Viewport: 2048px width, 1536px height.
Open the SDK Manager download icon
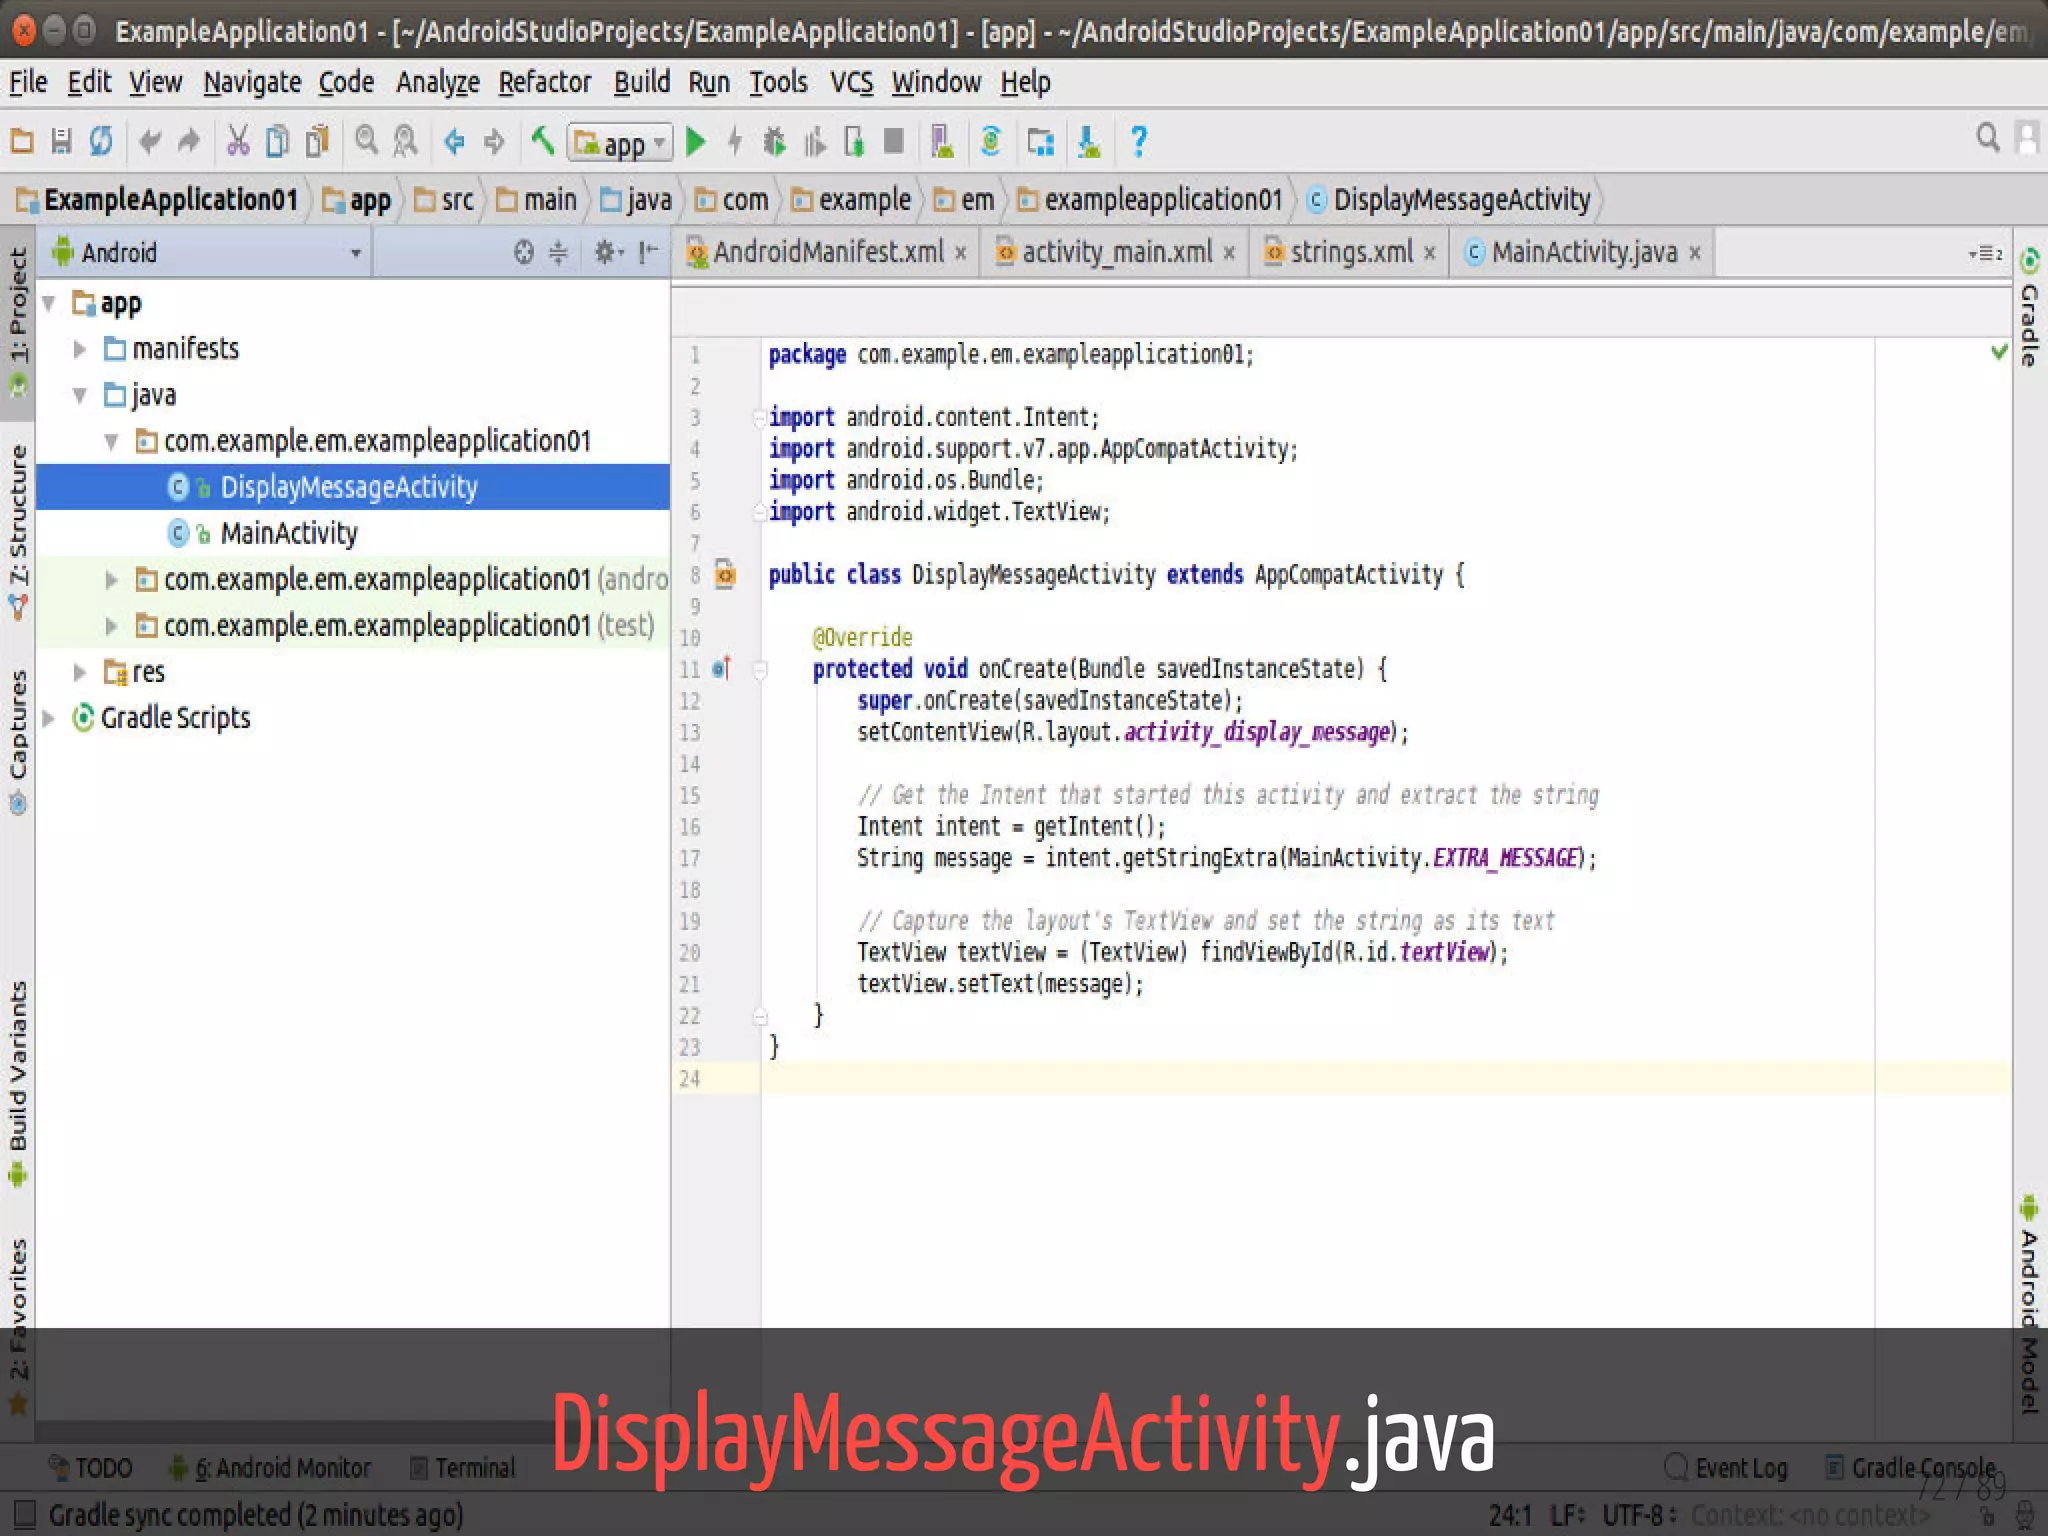tap(1089, 142)
